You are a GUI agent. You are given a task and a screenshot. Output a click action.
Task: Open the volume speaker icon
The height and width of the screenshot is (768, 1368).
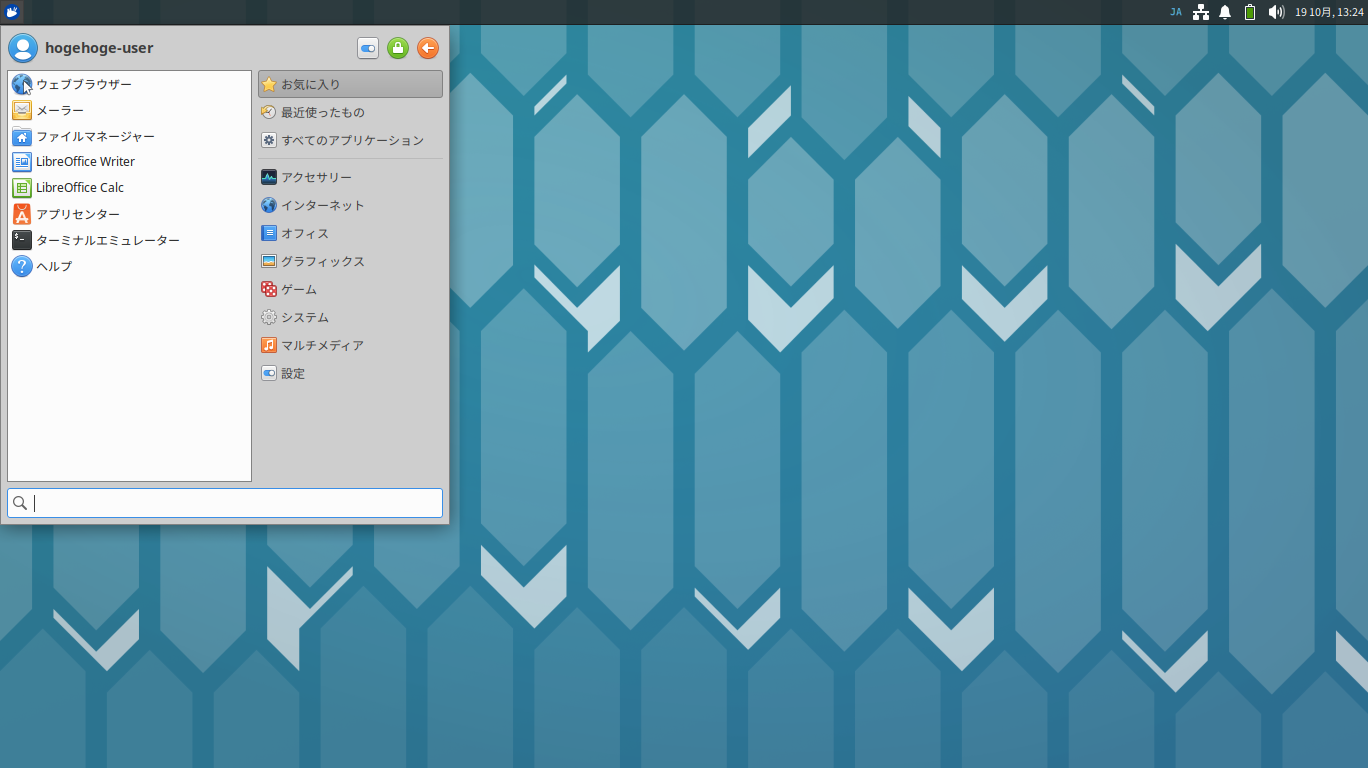tap(1276, 12)
